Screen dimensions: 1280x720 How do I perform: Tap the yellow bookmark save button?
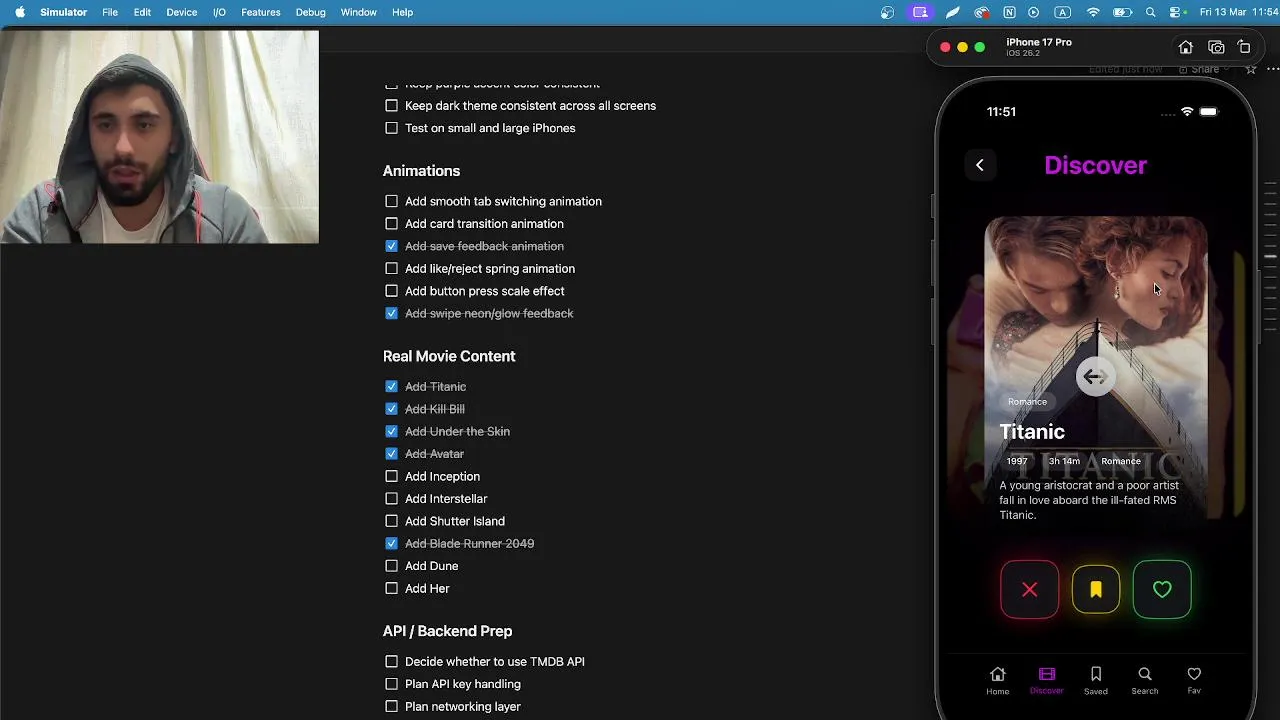tap(1096, 590)
